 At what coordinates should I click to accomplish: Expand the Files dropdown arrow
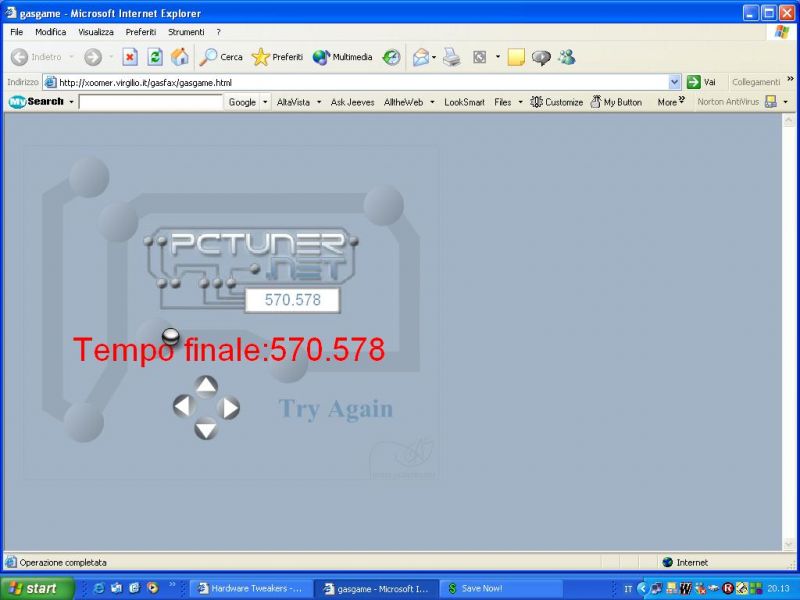[520, 102]
